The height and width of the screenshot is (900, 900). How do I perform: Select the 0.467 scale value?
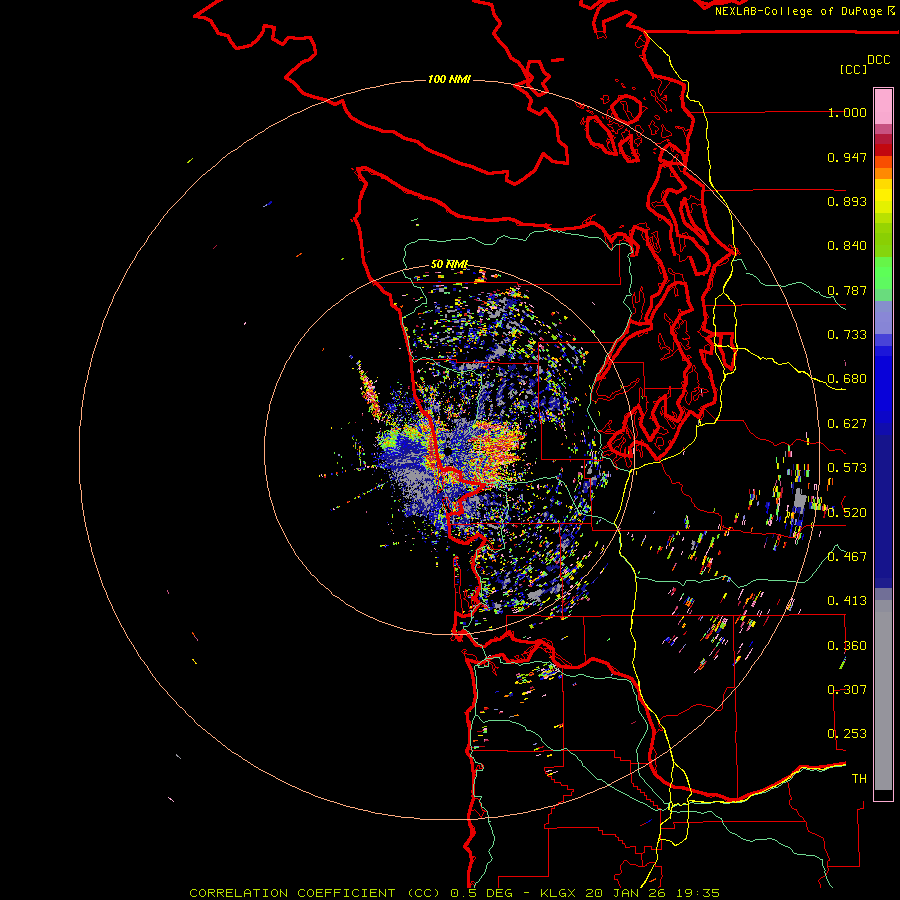pyautogui.click(x=847, y=557)
